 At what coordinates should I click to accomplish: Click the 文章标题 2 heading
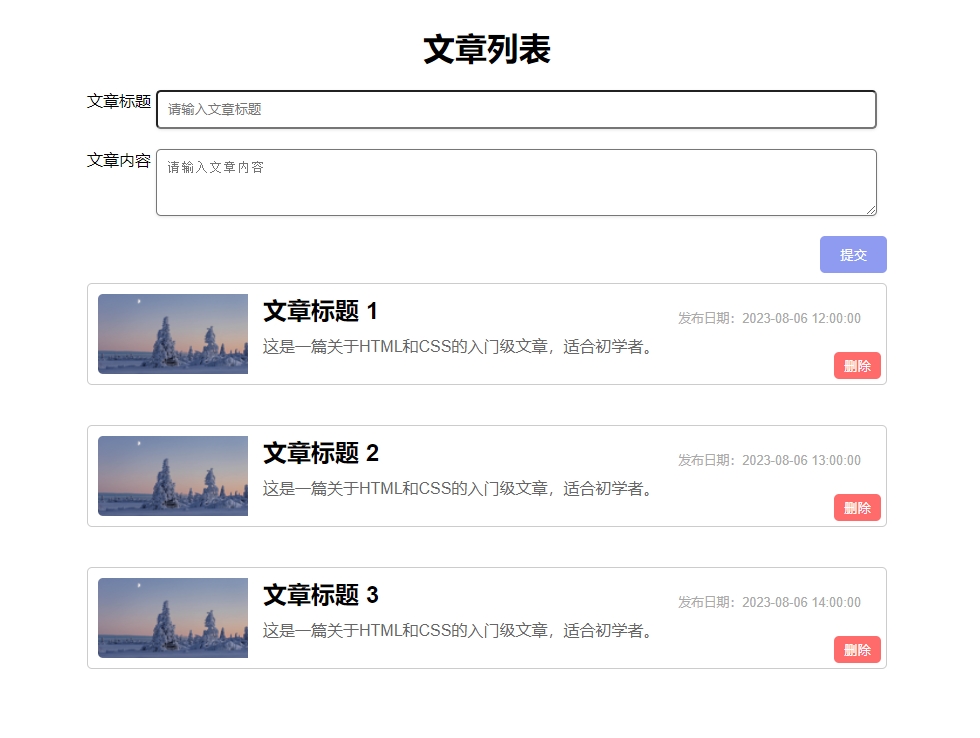[x=320, y=453]
